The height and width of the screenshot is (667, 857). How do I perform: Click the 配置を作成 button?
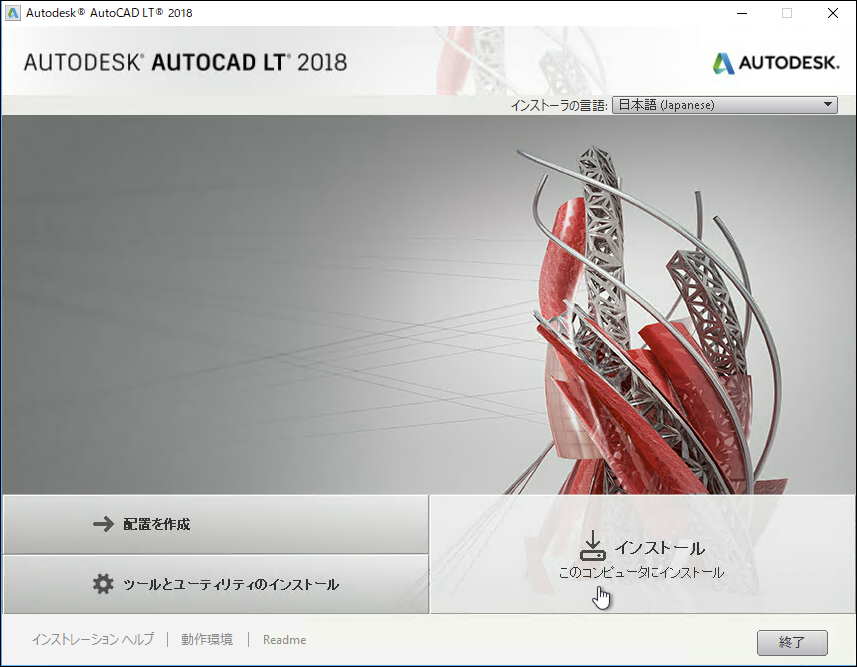(215, 524)
